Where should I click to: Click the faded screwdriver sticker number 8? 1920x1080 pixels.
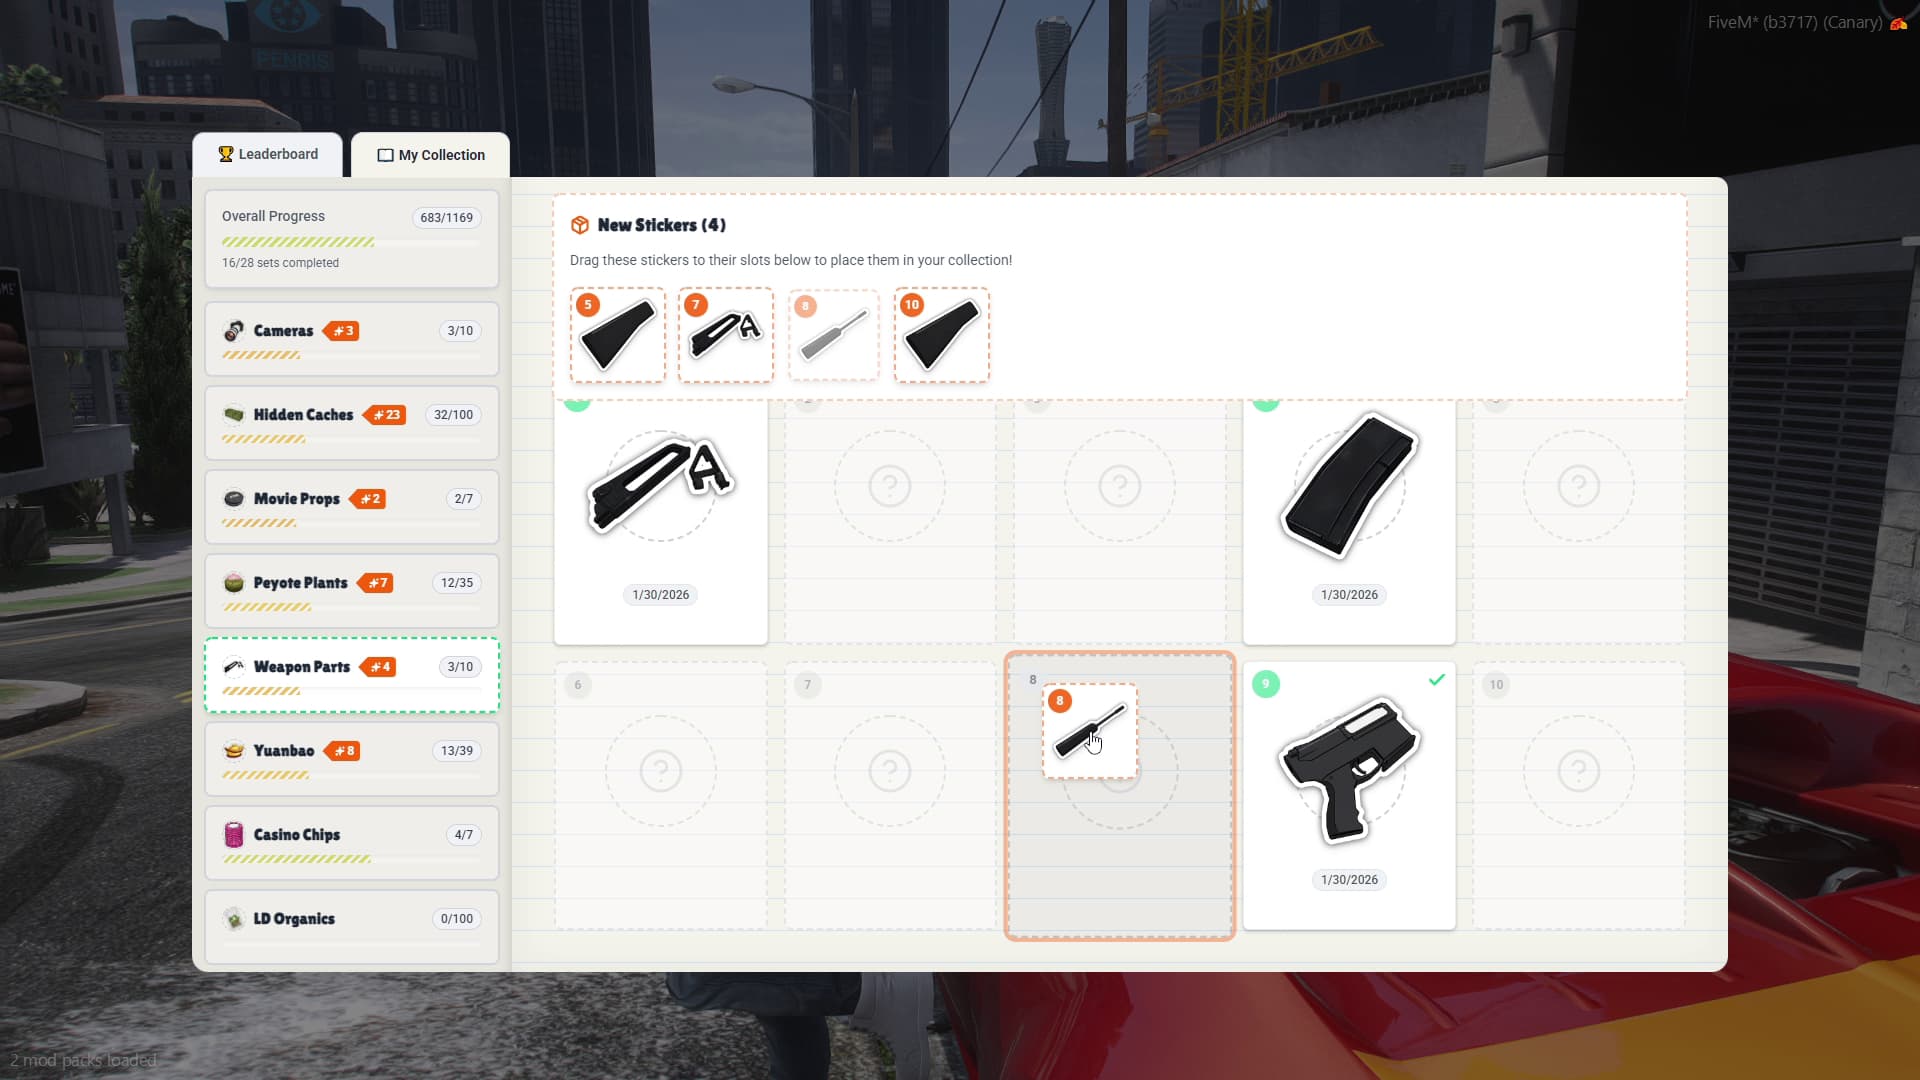[x=833, y=336]
